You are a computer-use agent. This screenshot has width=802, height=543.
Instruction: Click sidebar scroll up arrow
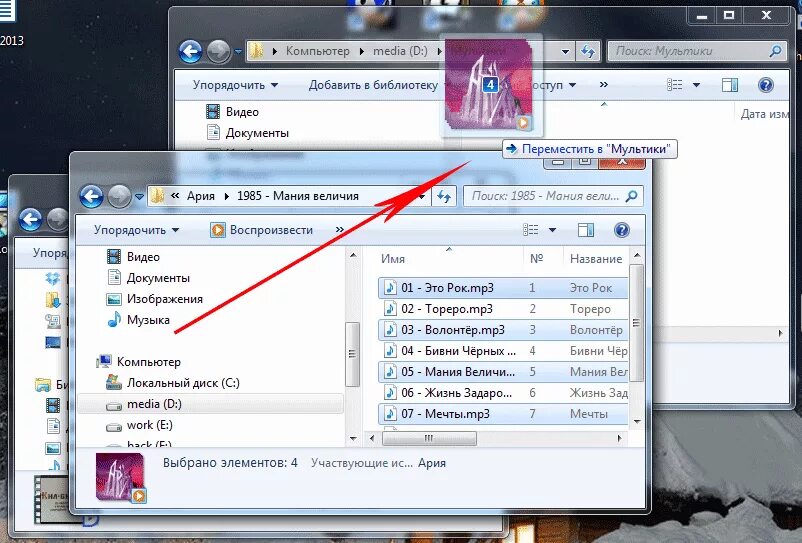(353, 255)
